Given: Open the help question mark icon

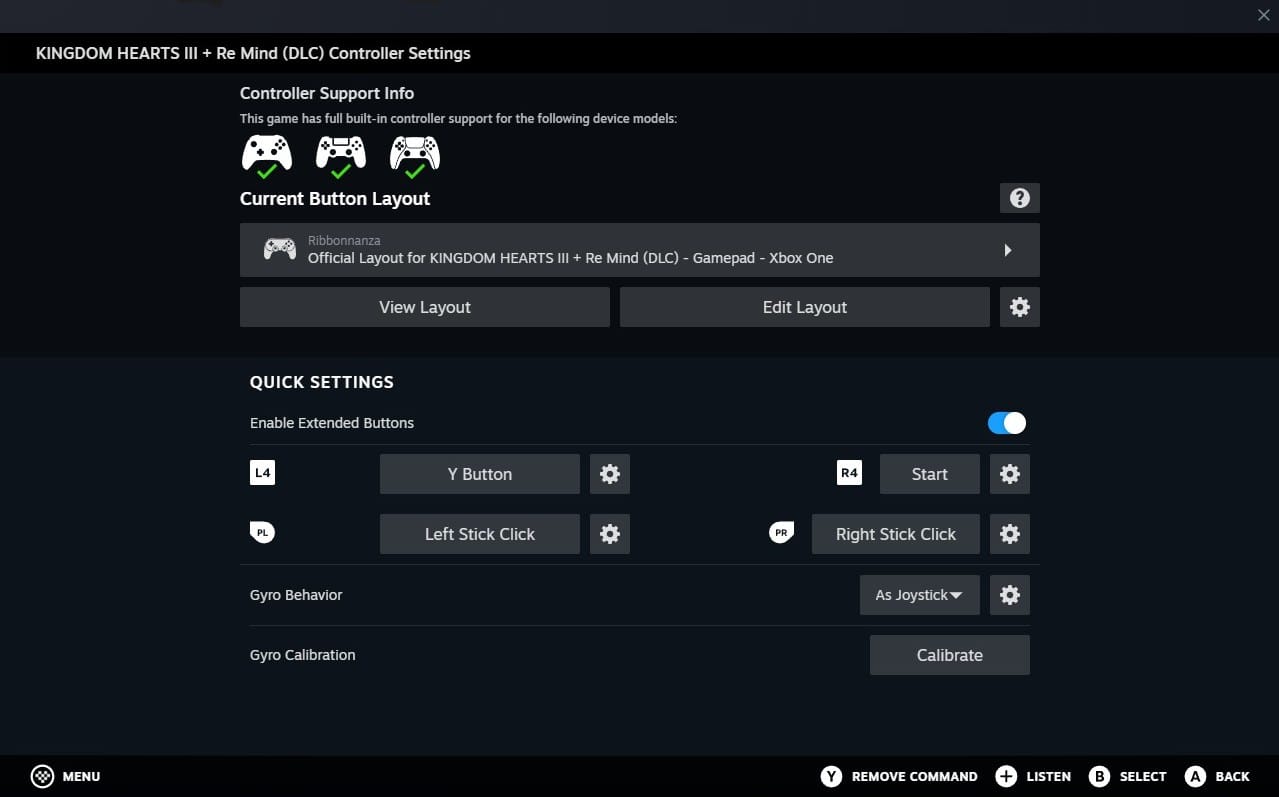Looking at the screenshot, I should click(1019, 198).
